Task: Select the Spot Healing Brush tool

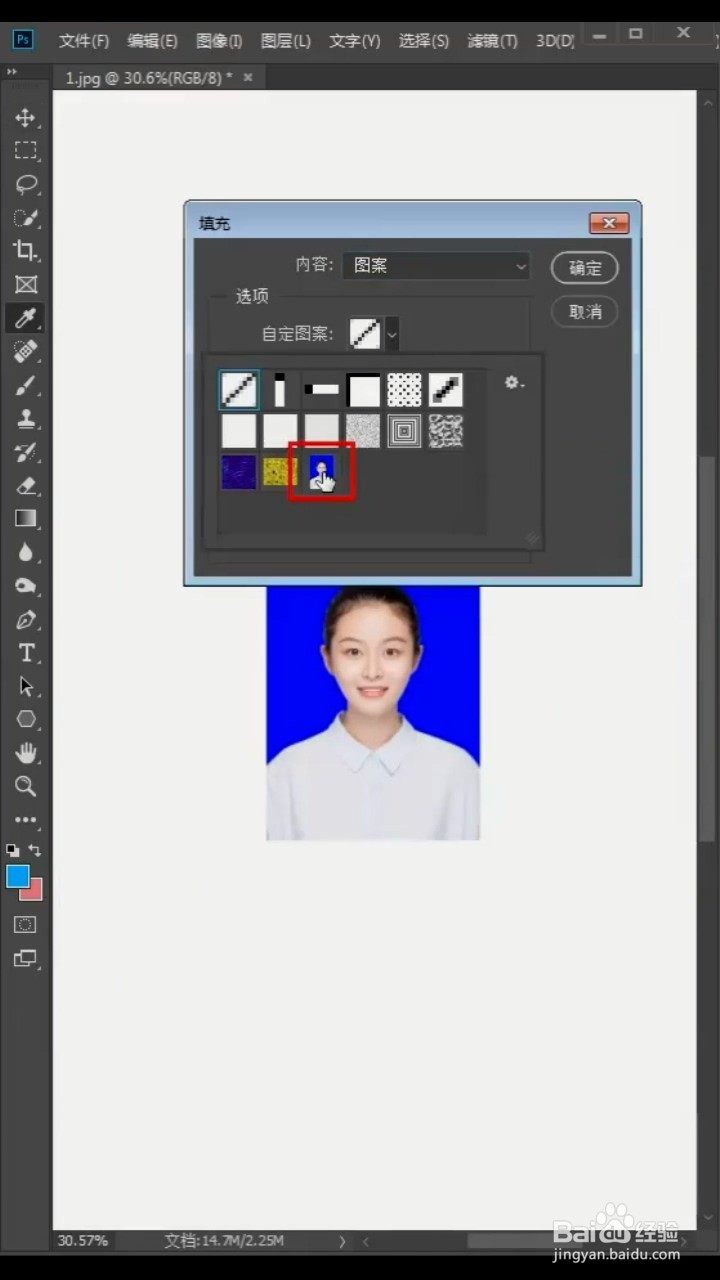Action: [x=25, y=352]
